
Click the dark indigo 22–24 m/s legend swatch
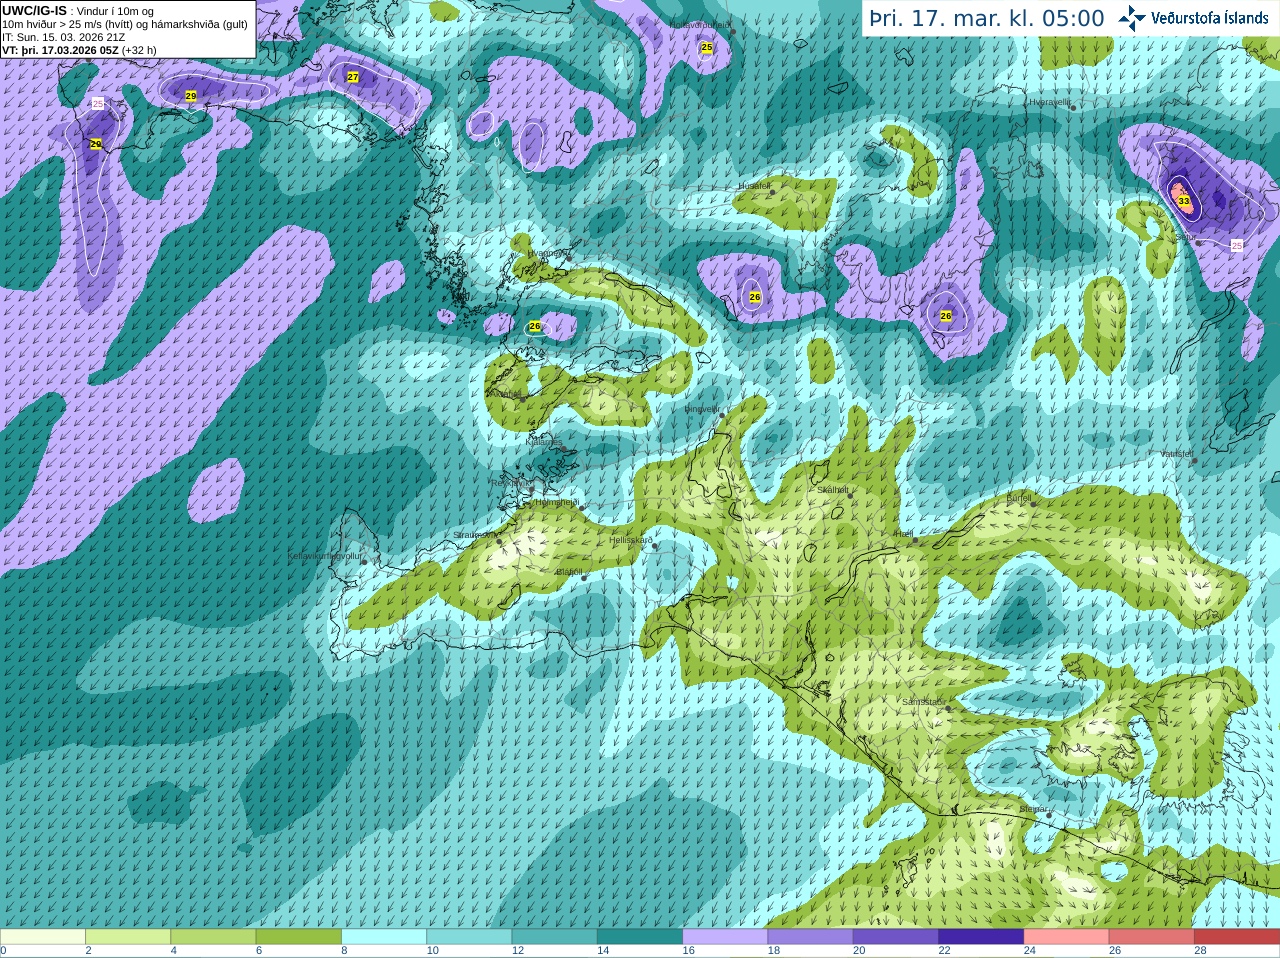click(x=981, y=937)
